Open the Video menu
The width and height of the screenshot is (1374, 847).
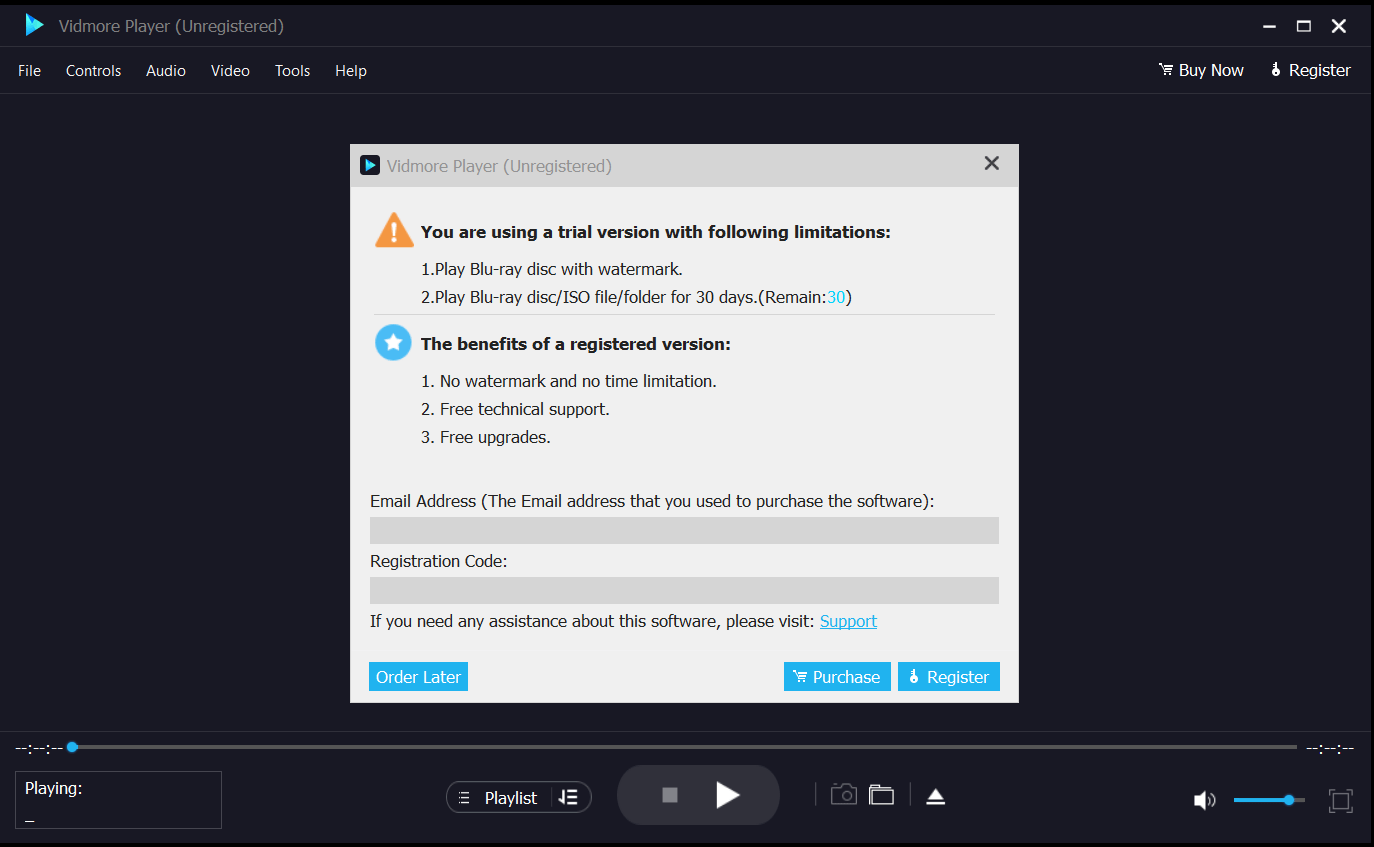pyautogui.click(x=230, y=71)
